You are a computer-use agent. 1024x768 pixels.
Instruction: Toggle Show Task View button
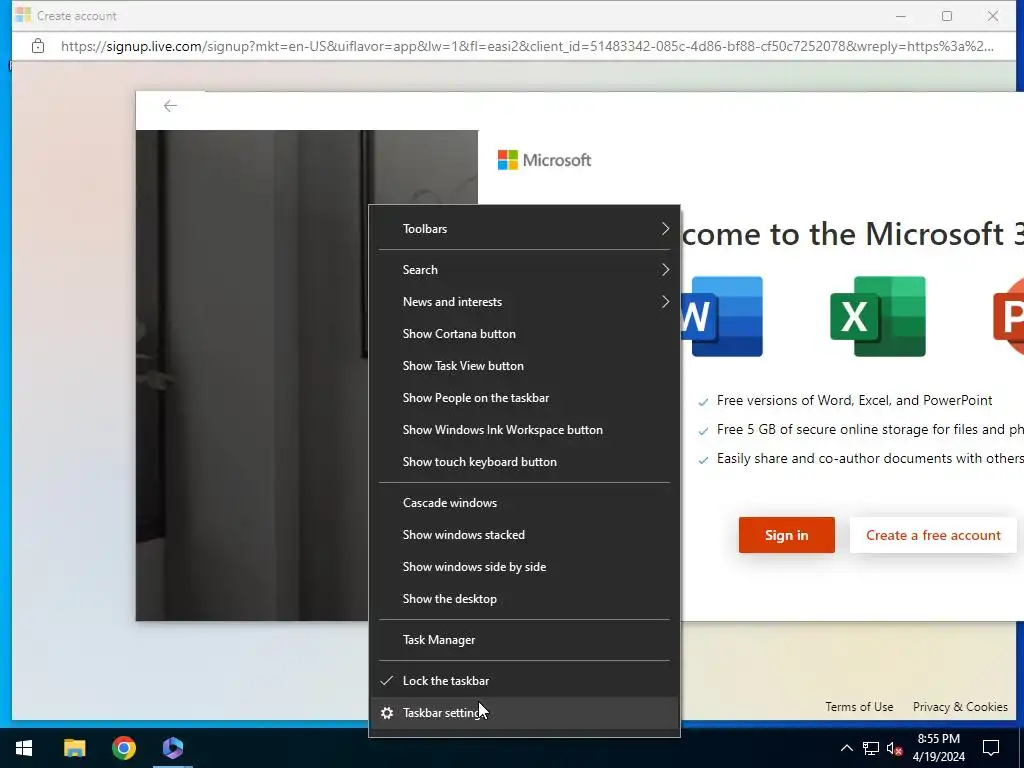pyautogui.click(x=524, y=366)
